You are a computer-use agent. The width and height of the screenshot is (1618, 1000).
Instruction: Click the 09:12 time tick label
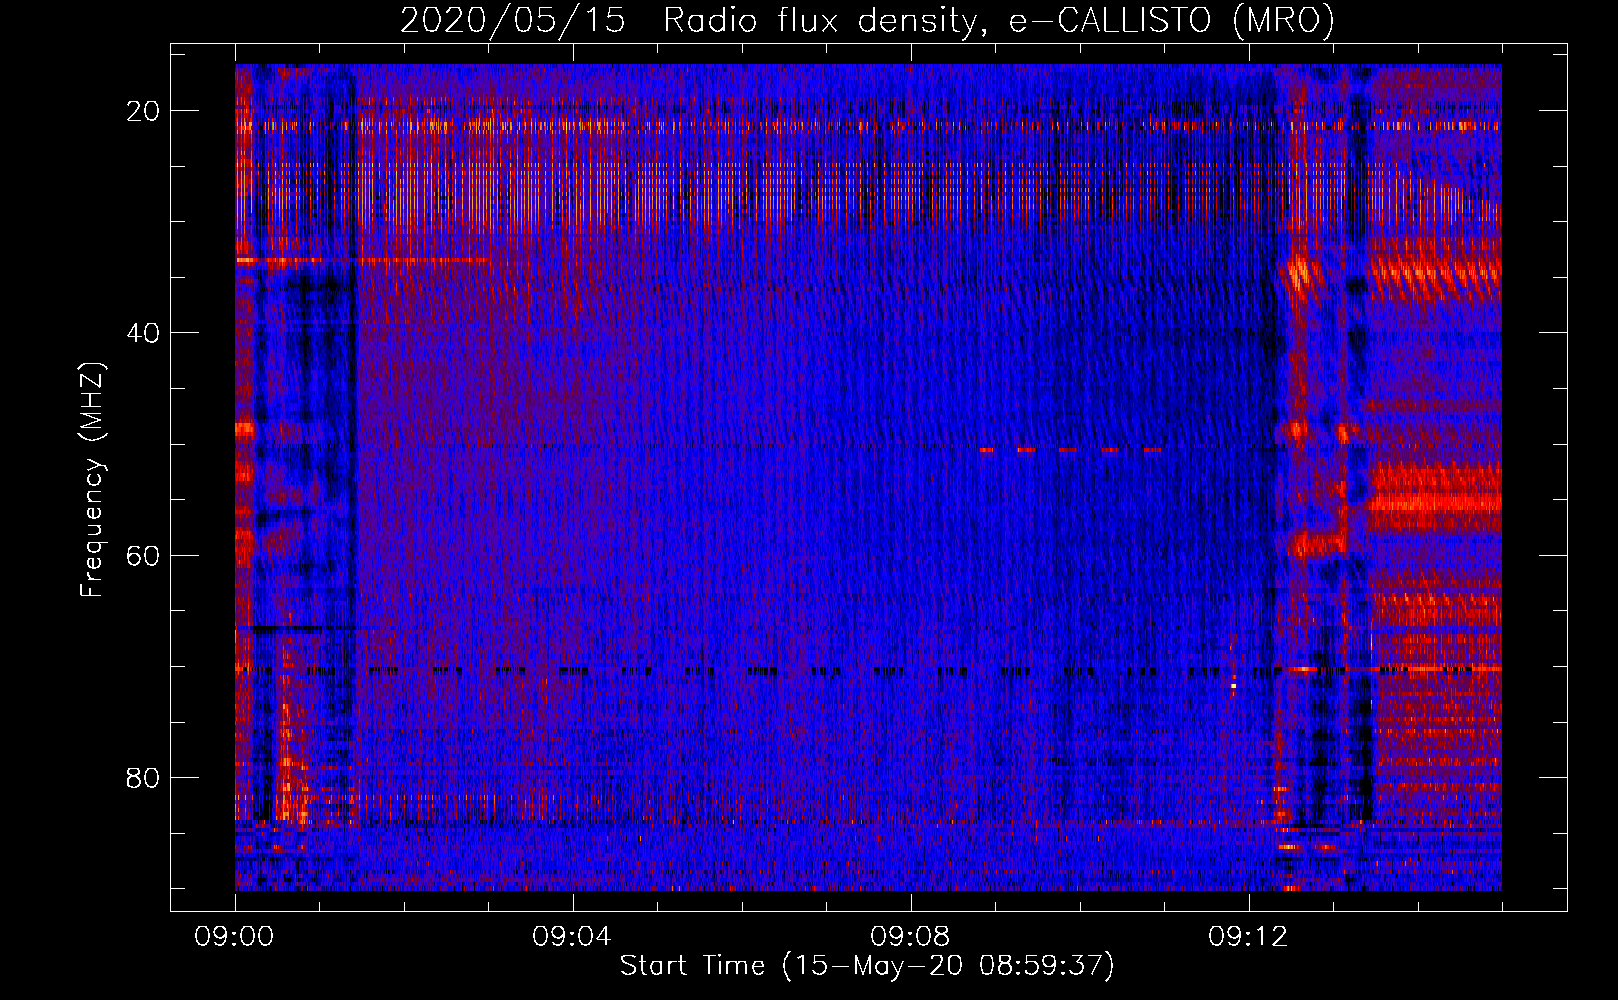click(1248, 937)
